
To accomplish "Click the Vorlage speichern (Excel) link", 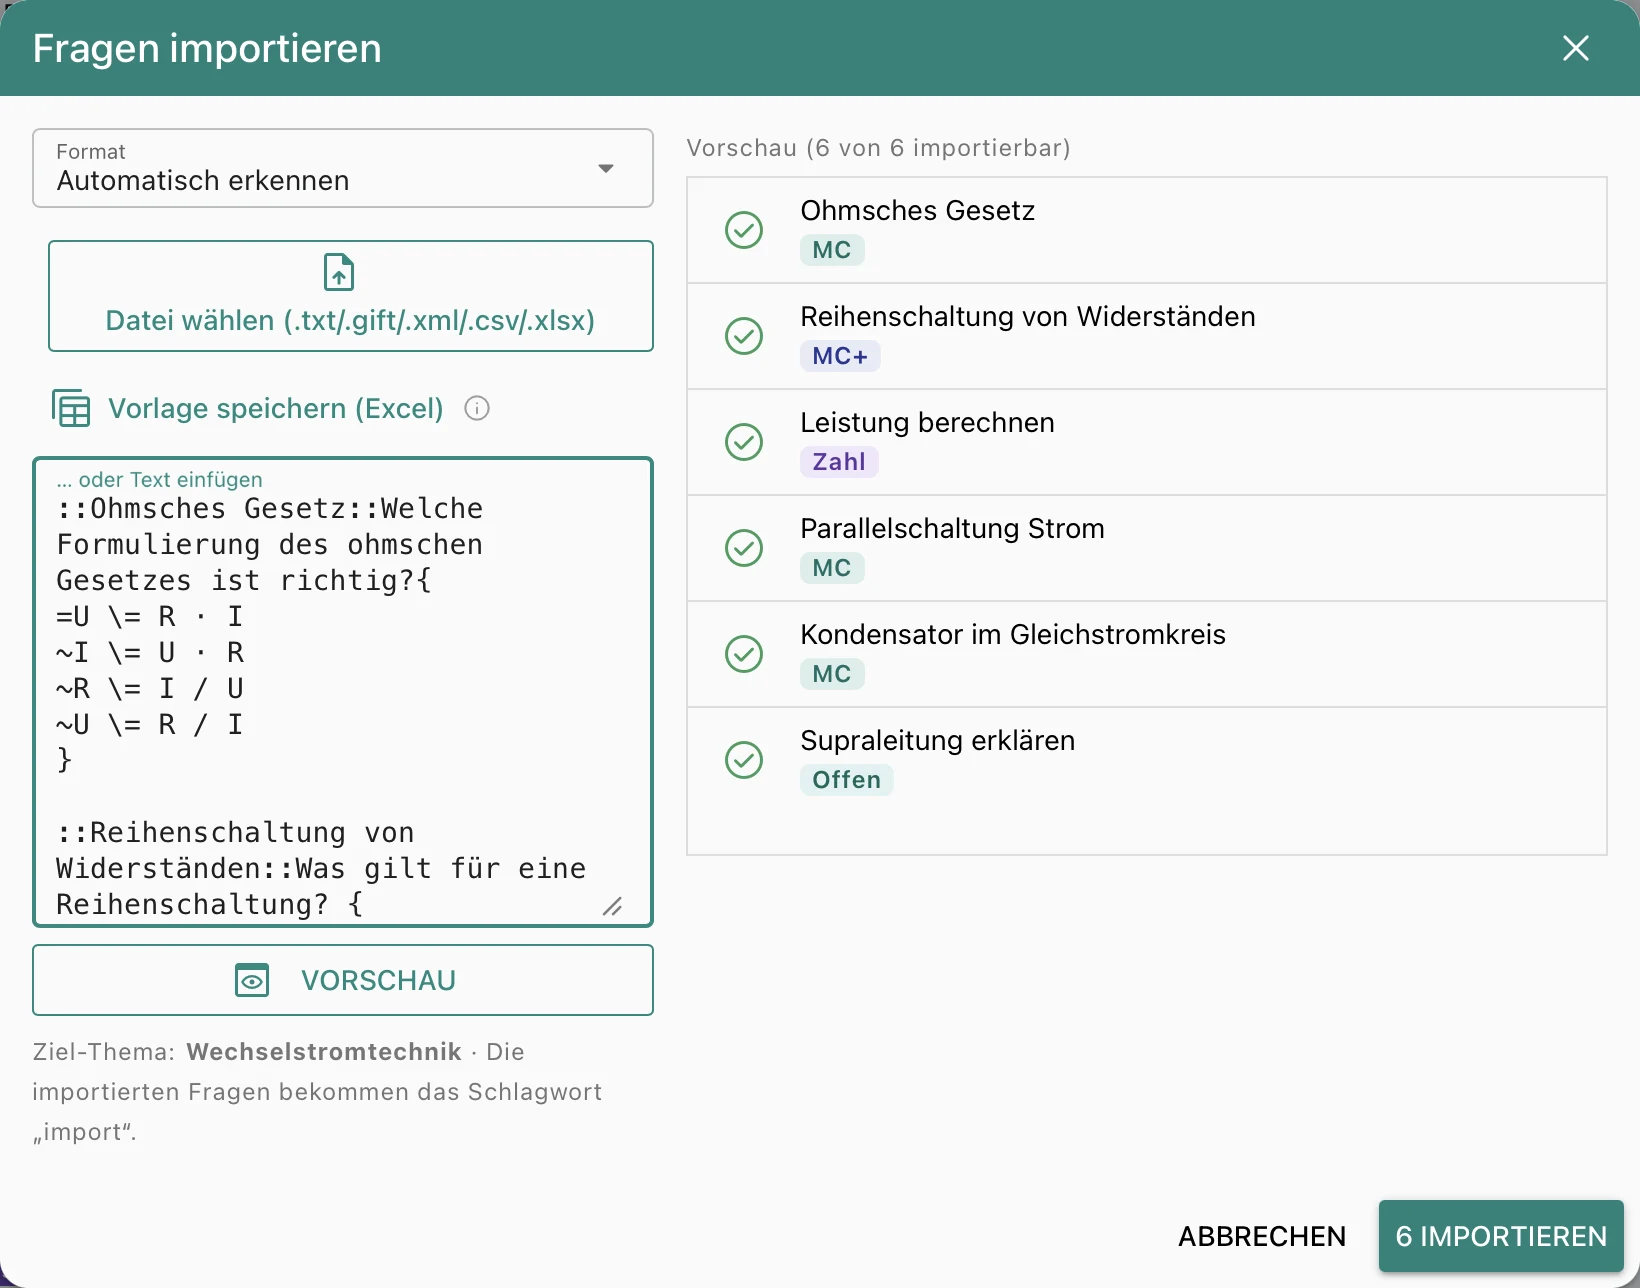I will click(x=276, y=408).
